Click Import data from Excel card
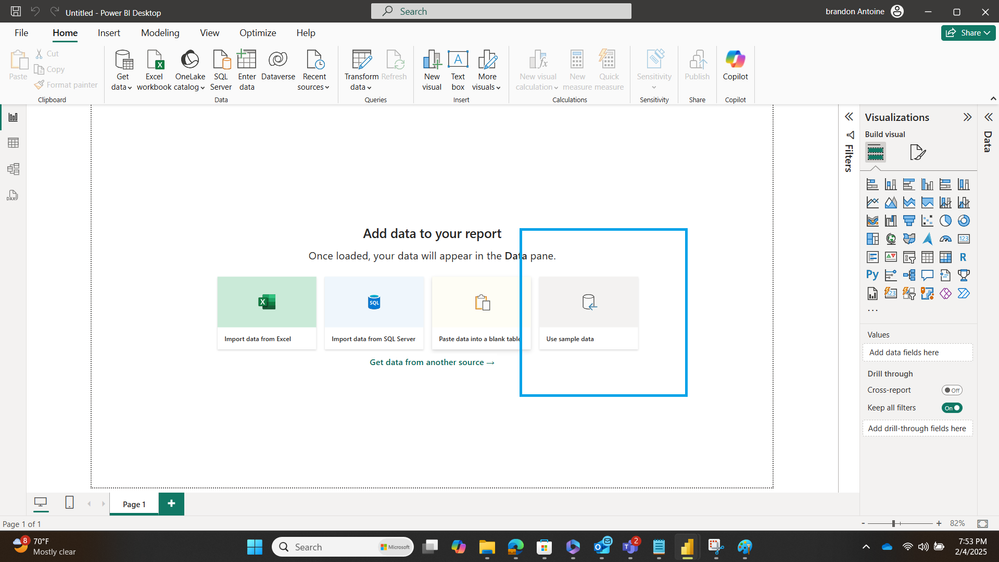The height and width of the screenshot is (562, 999). pos(266,313)
